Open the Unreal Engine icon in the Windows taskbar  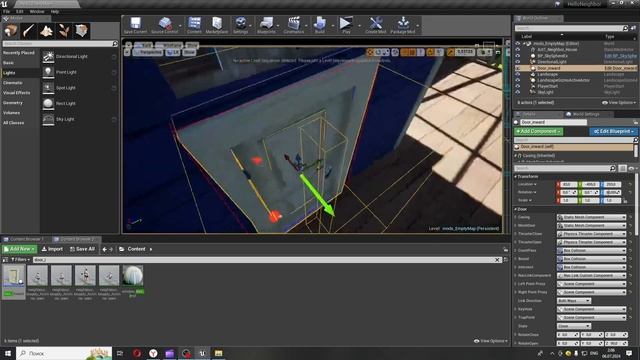coord(202,353)
